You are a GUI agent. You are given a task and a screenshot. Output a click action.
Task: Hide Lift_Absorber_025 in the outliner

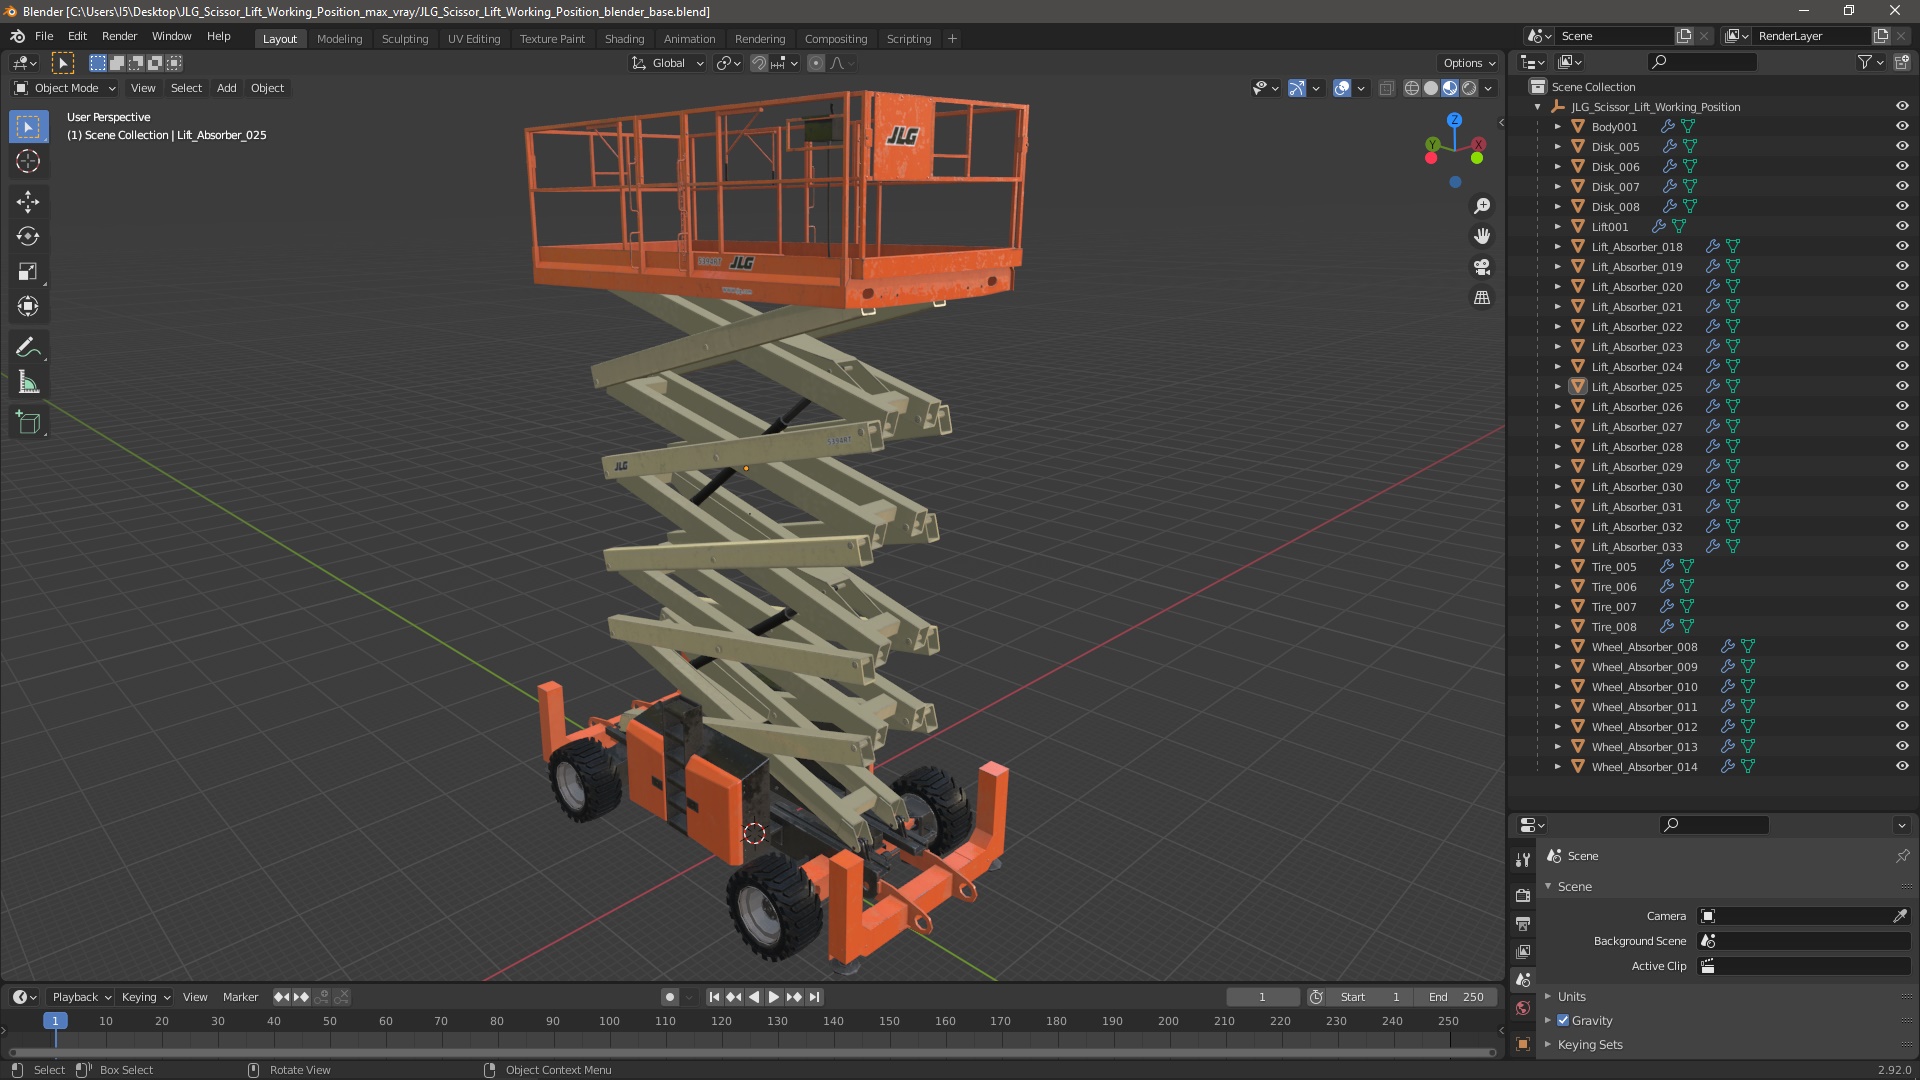(1902, 387)
